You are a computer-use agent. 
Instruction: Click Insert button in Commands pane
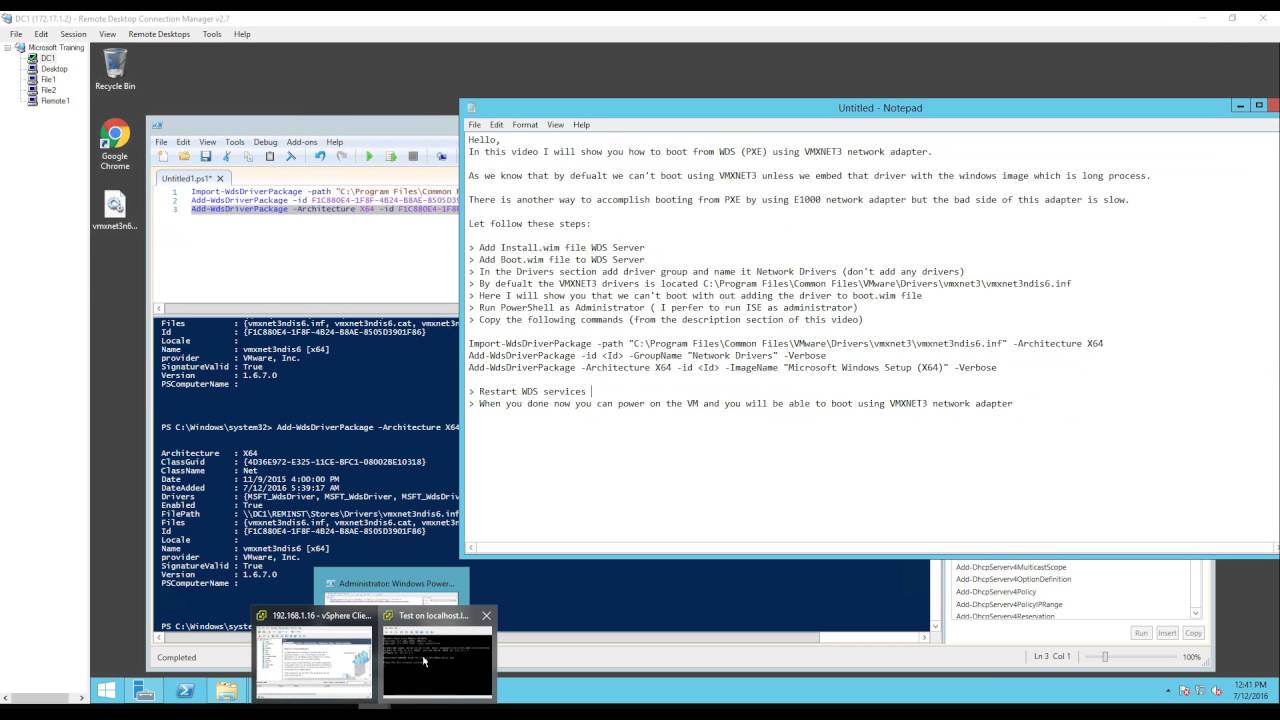point(1167,633)
